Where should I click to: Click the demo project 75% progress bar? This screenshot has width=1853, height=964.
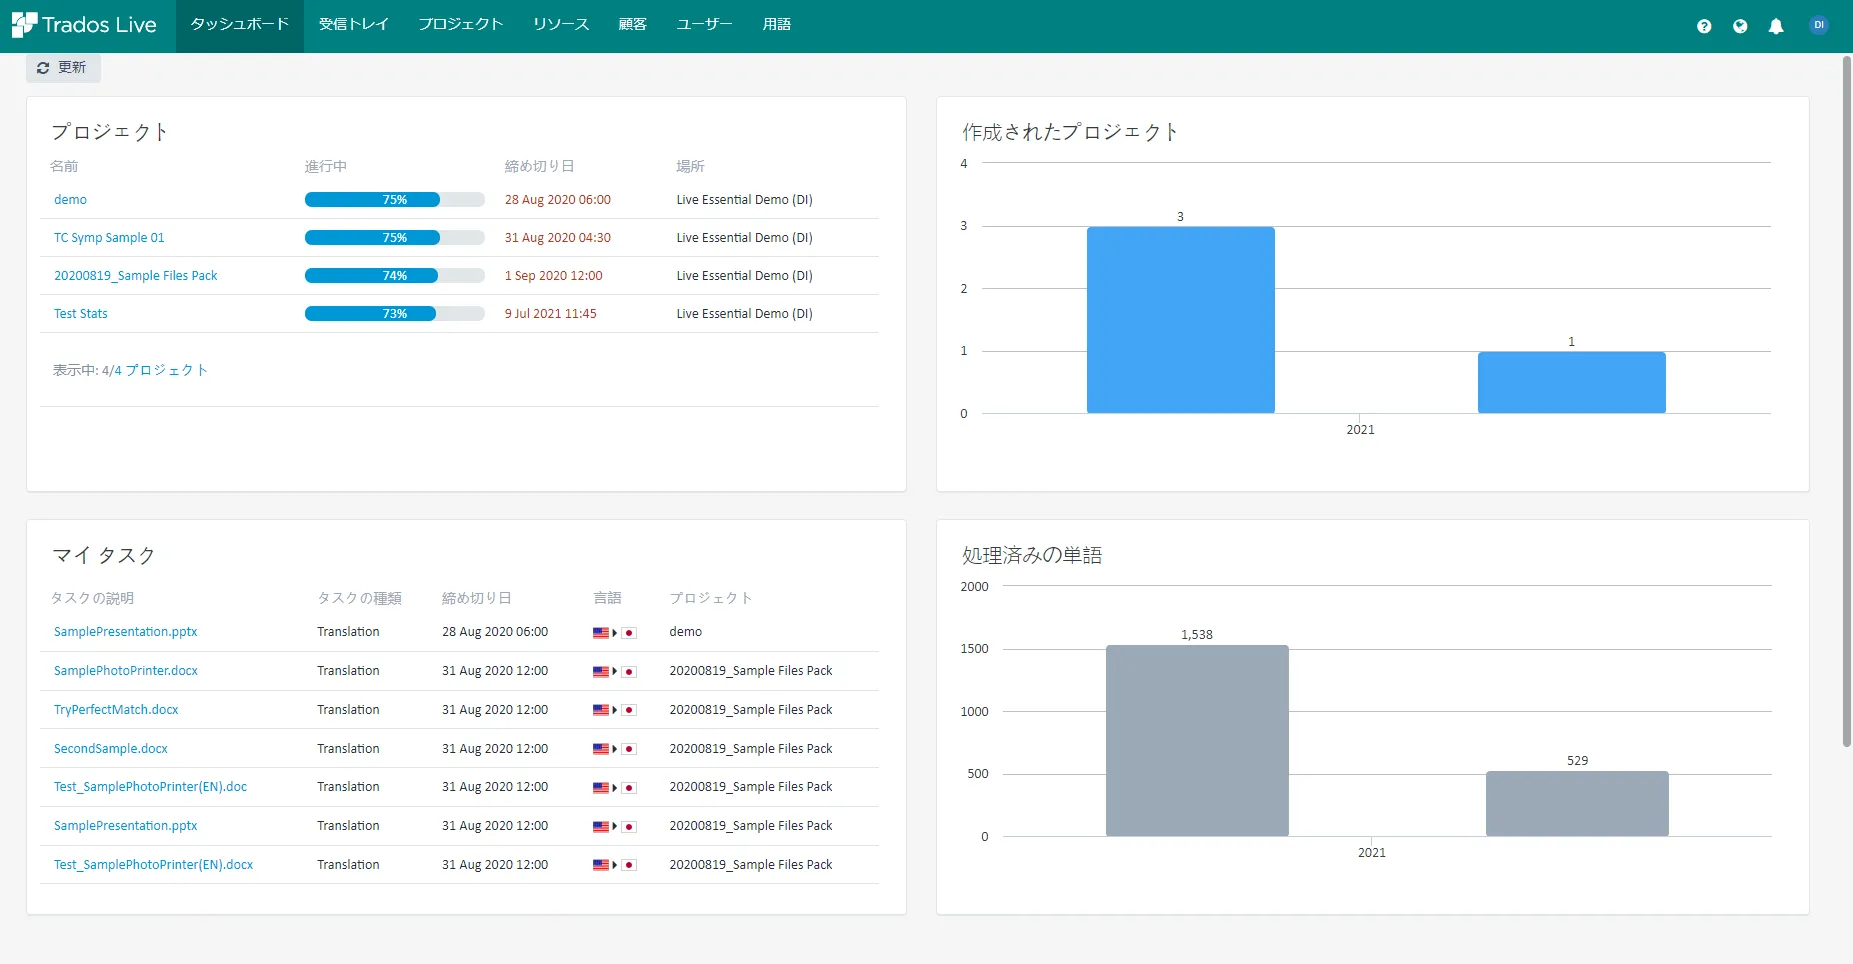[395, 200]
